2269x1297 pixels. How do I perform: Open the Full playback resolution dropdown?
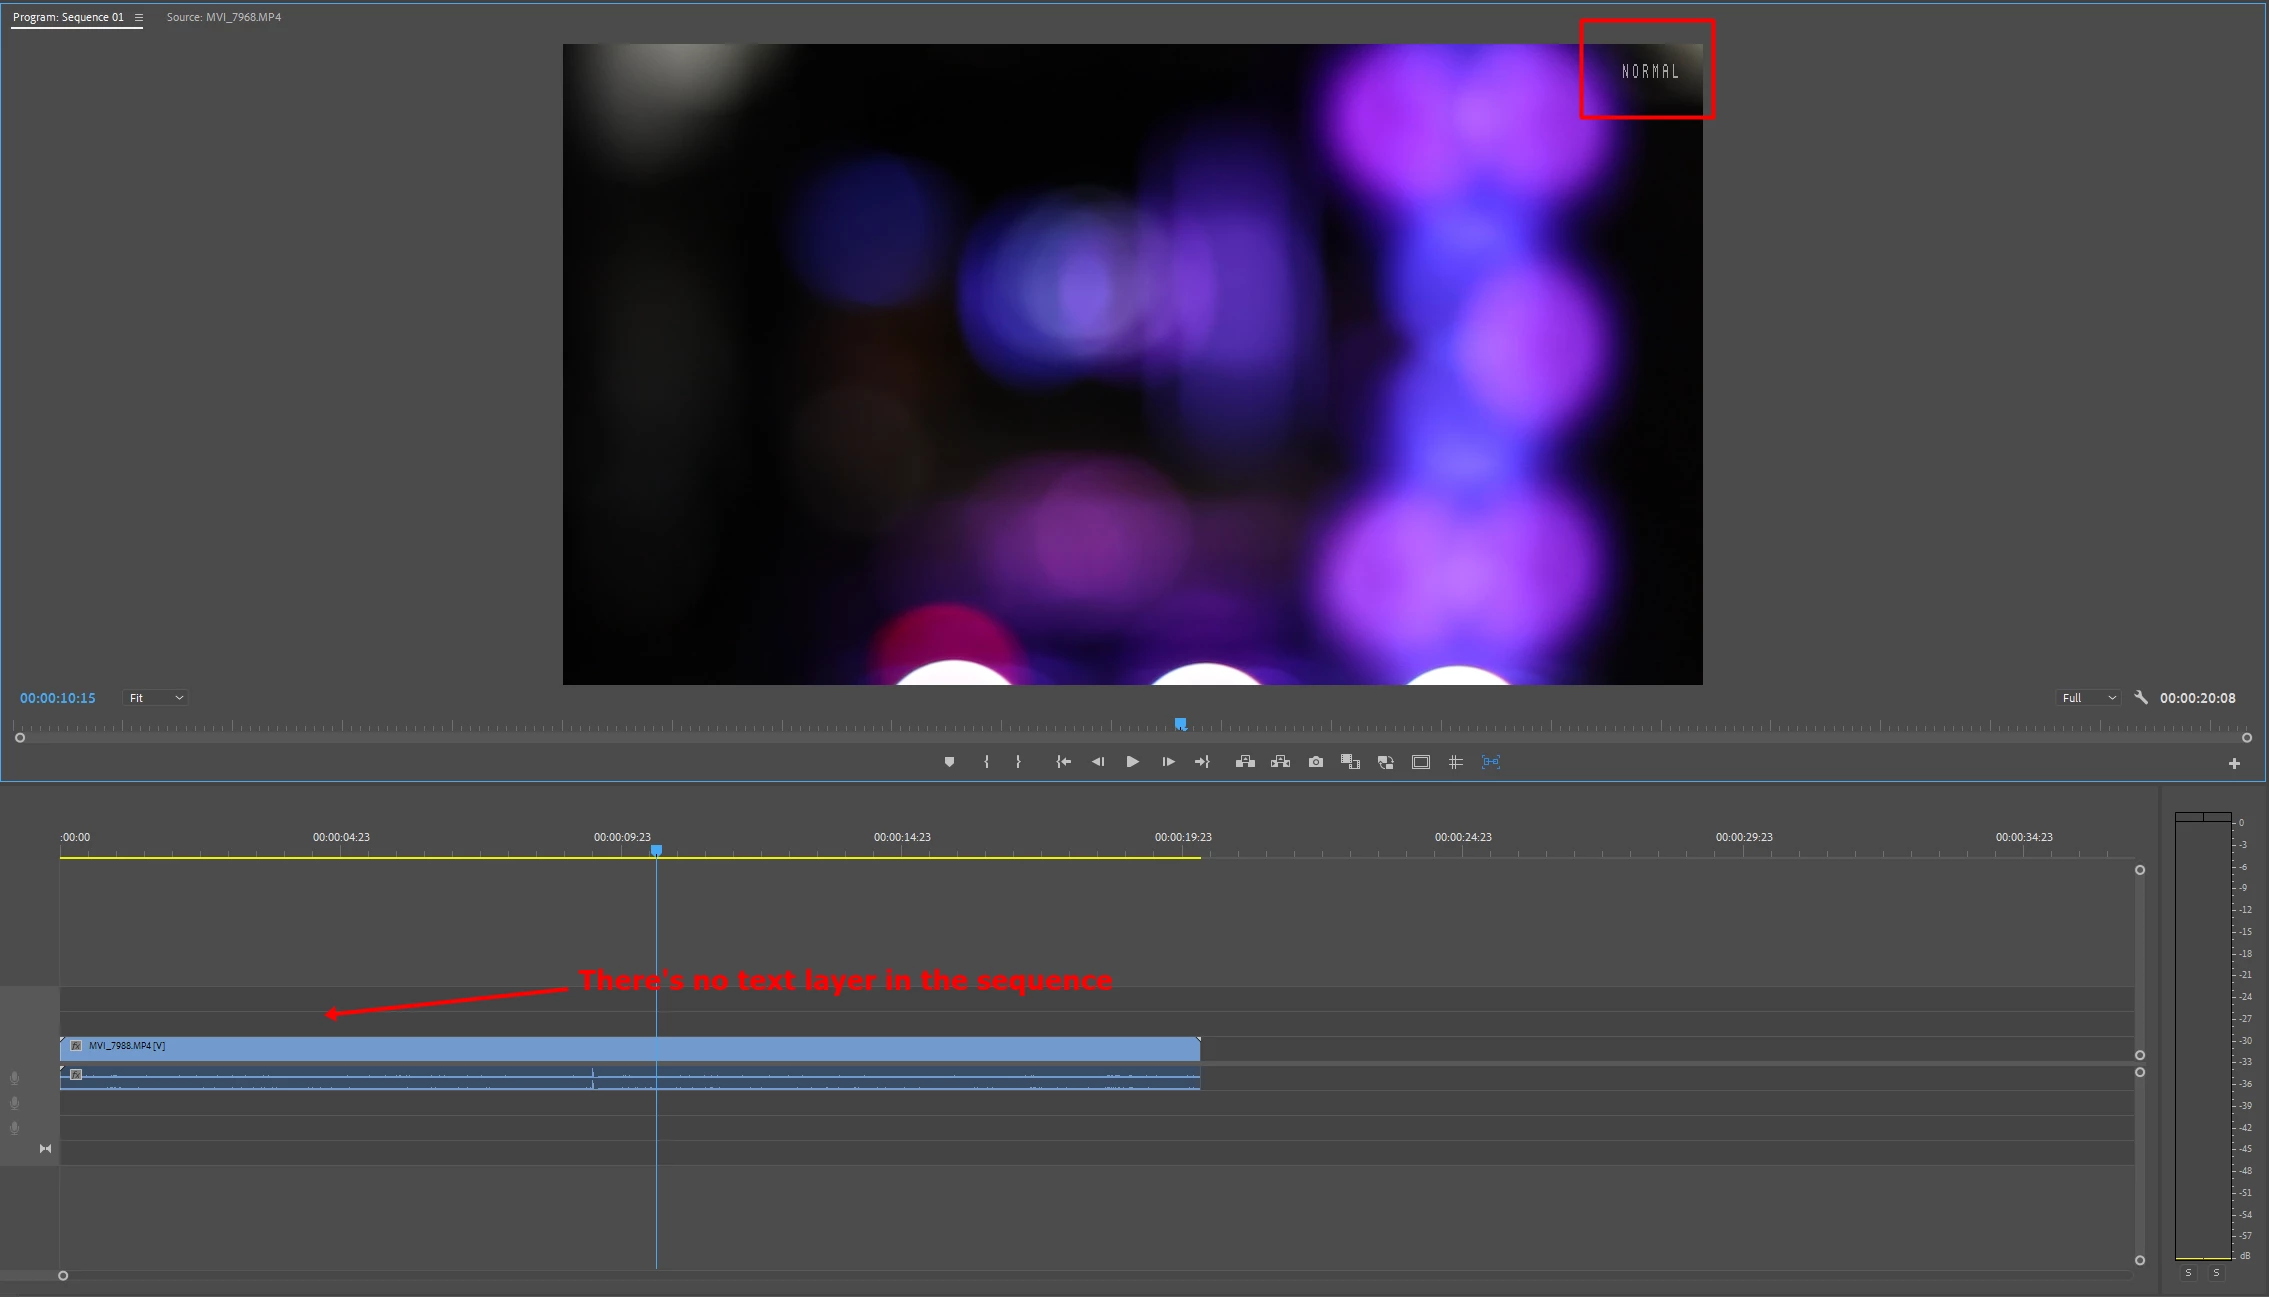[2088, 698]
